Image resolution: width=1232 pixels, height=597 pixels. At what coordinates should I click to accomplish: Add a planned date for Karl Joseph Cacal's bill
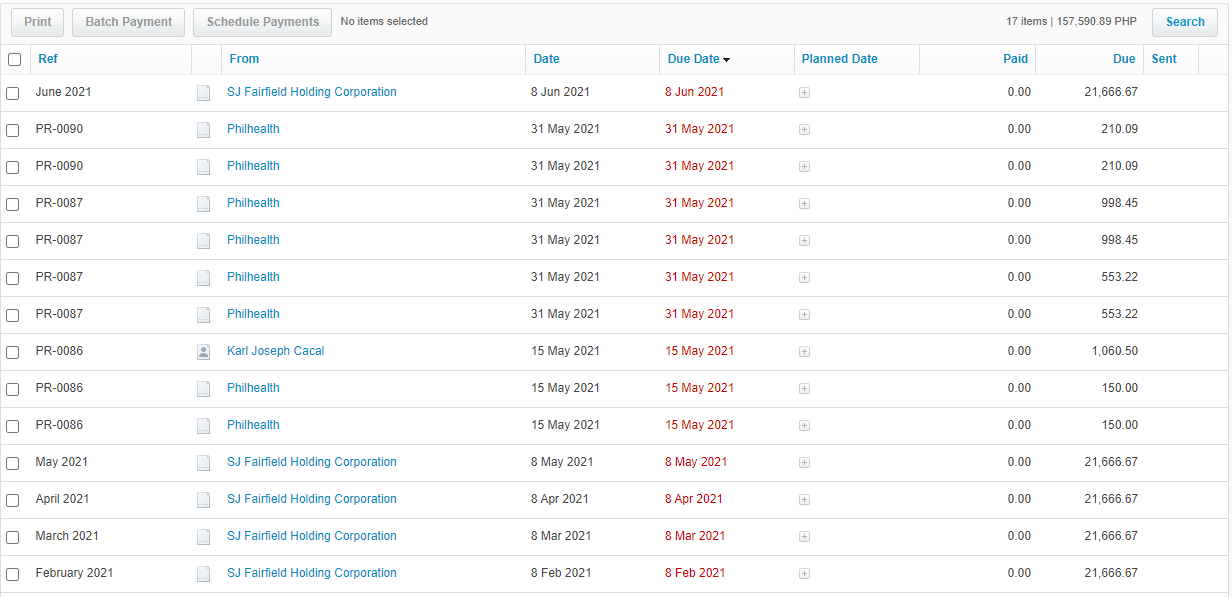(804, 352)
